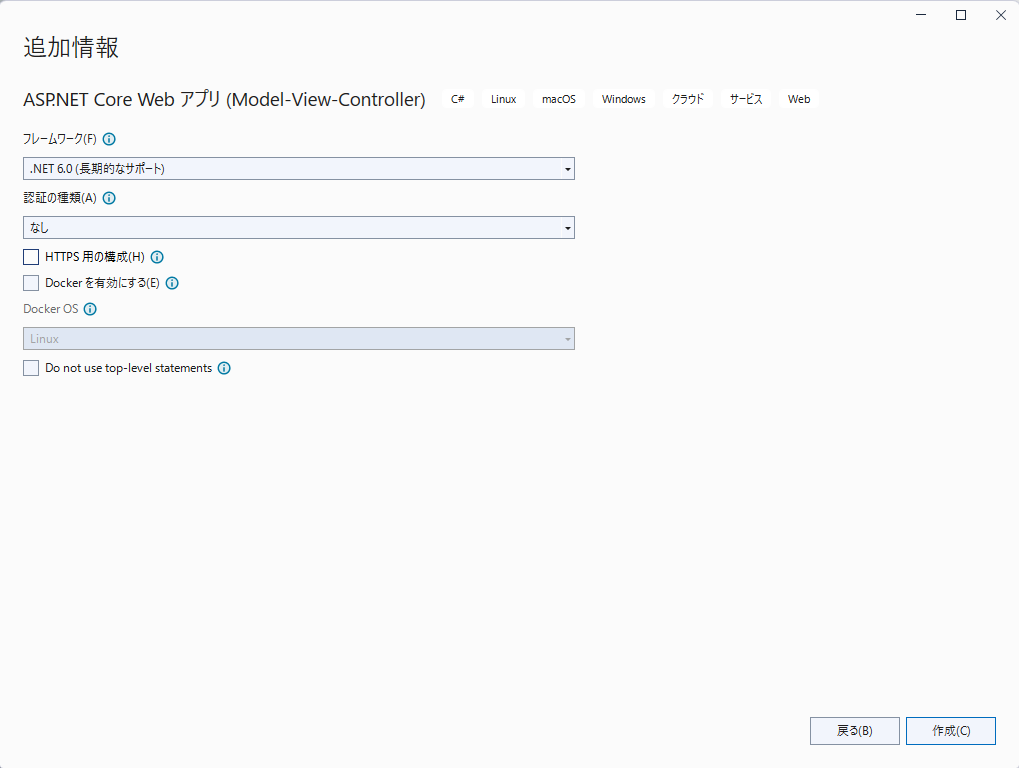1019x768 pixels.
Task: Click the Docker OS label text
Action: tap(51, 309)
